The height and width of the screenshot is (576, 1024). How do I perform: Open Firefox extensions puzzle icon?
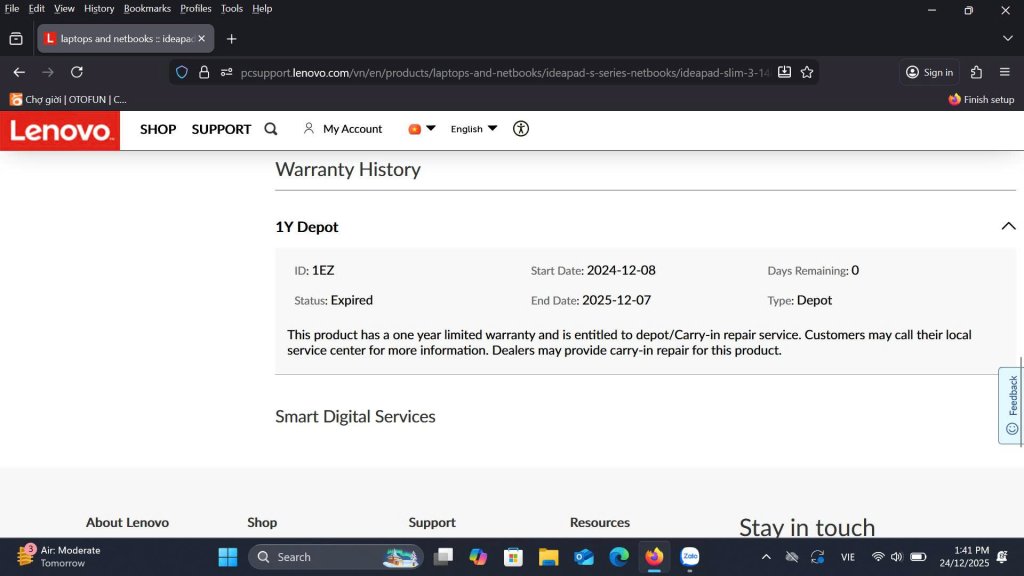(977, 72)
